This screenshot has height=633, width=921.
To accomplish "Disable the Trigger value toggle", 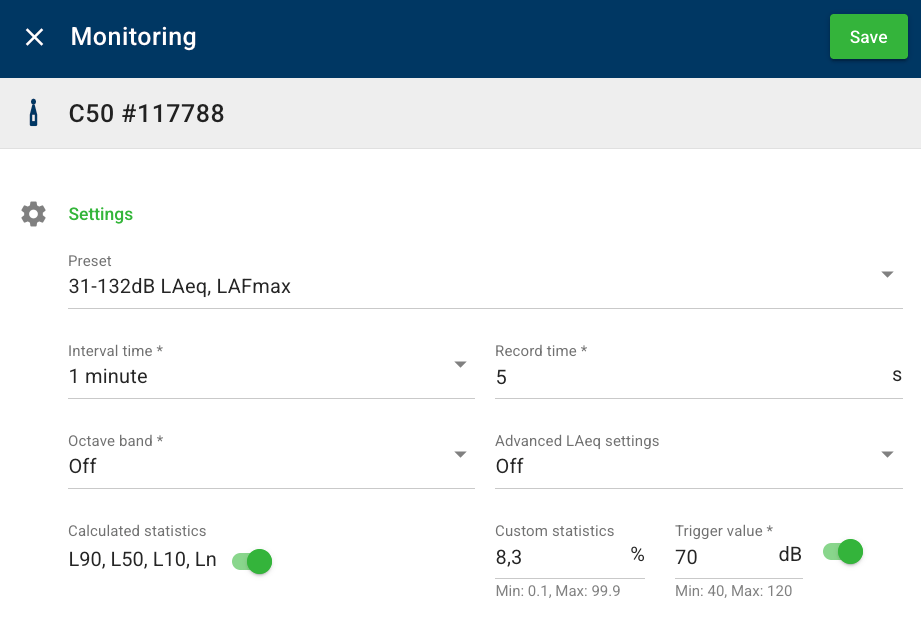I will coord(843,551).
